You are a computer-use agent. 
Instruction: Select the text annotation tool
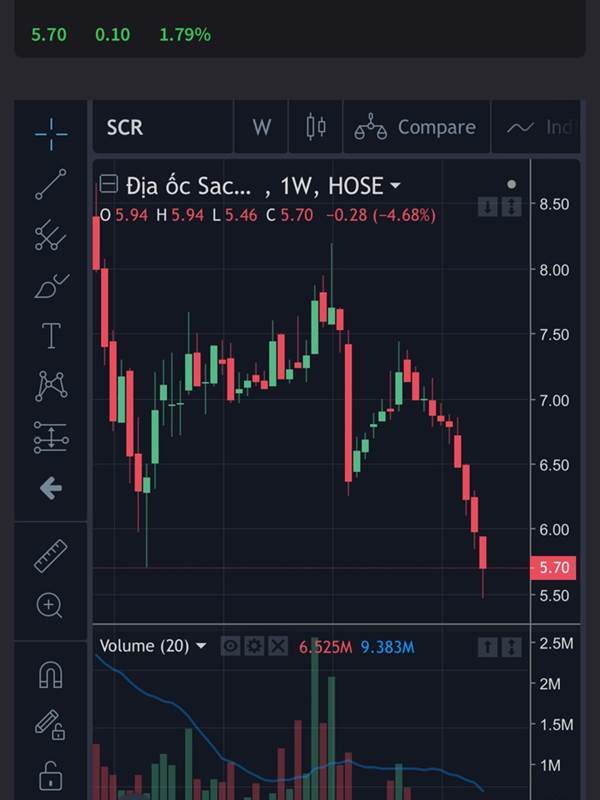51,336
